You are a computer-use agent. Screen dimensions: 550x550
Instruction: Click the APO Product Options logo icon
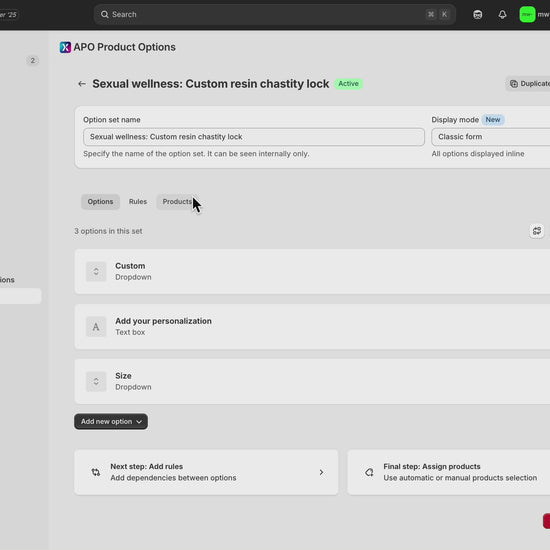tap(65, 47)
